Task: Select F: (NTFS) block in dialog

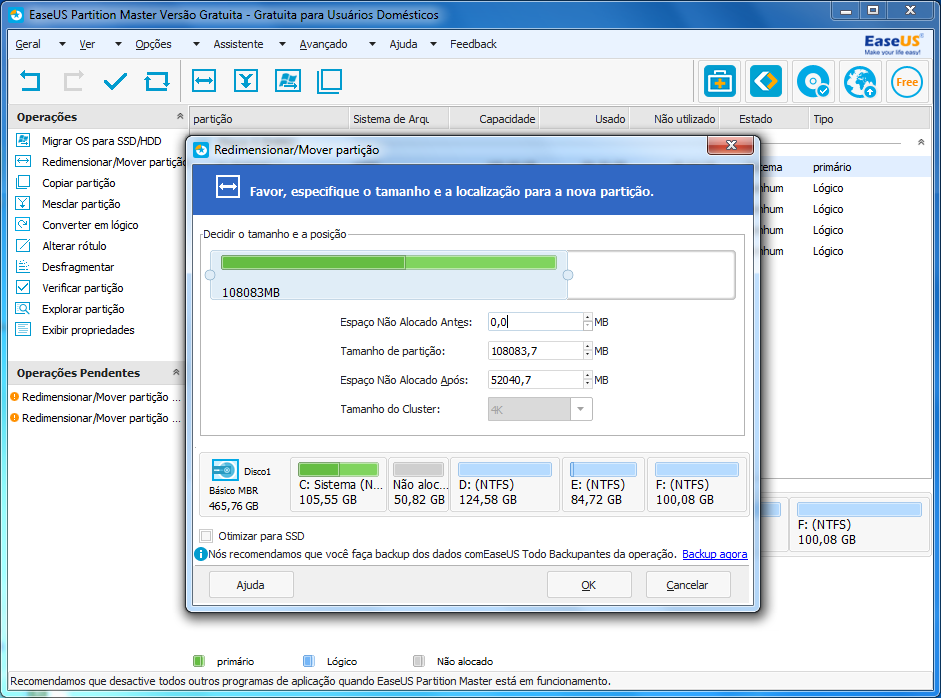Action: click(x=696, y=485)
